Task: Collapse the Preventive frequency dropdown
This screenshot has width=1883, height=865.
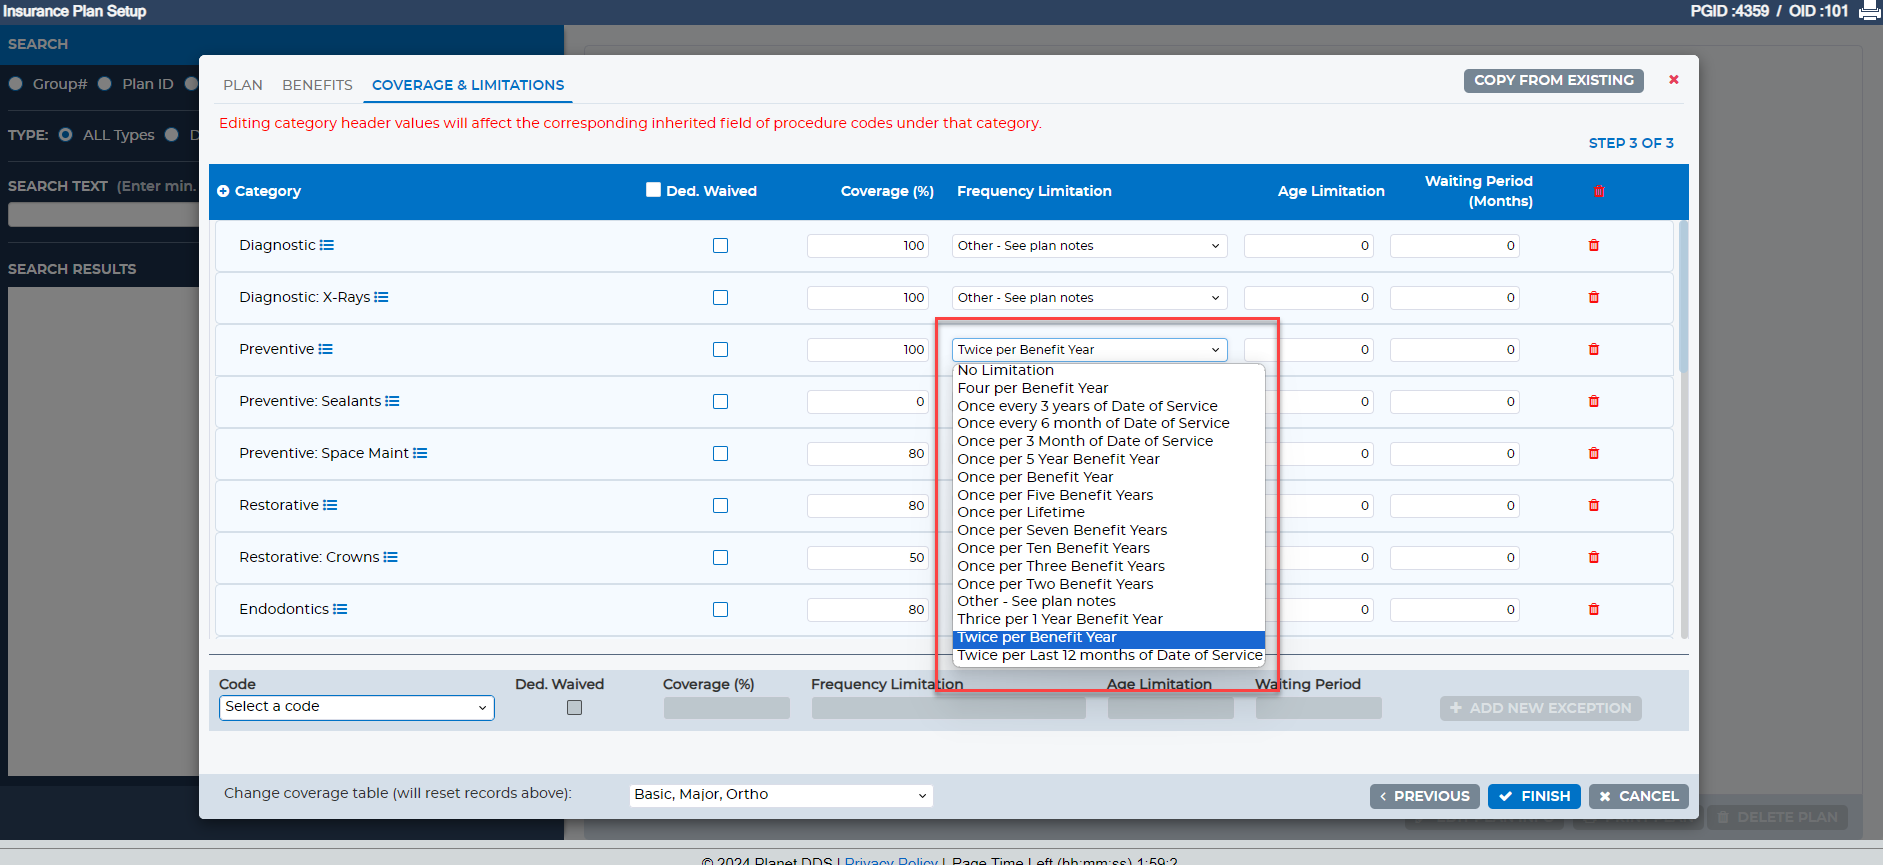Action: pyautogui.click(x=1089, y=349)
